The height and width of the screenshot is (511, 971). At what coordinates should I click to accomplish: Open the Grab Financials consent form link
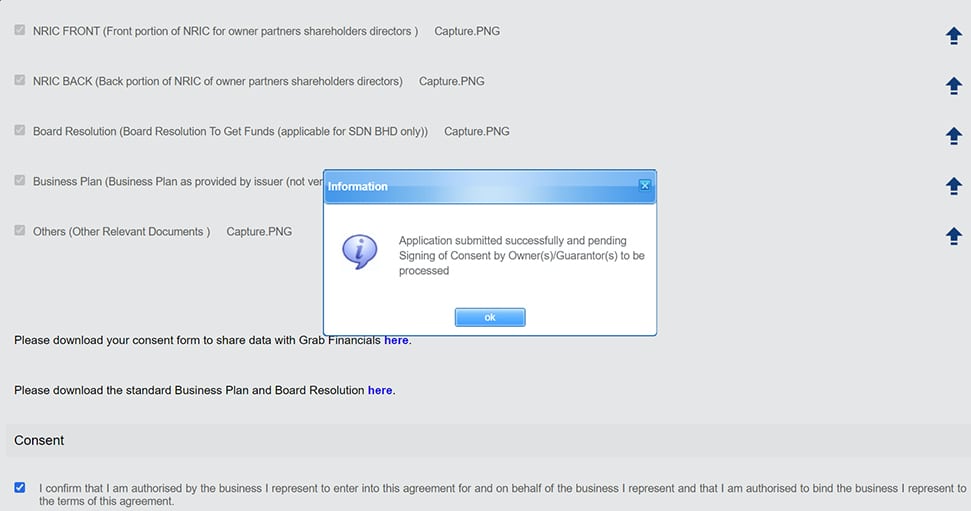[396, 340]
